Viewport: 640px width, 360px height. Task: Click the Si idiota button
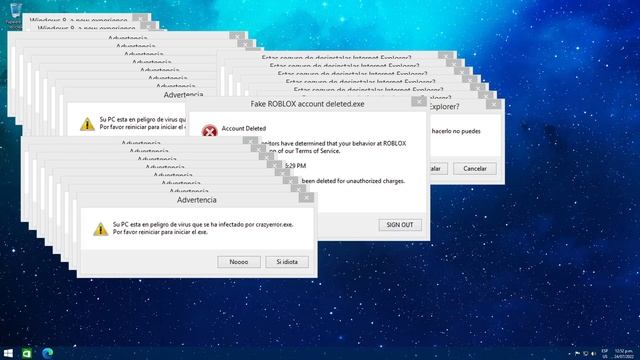point(287,262)
